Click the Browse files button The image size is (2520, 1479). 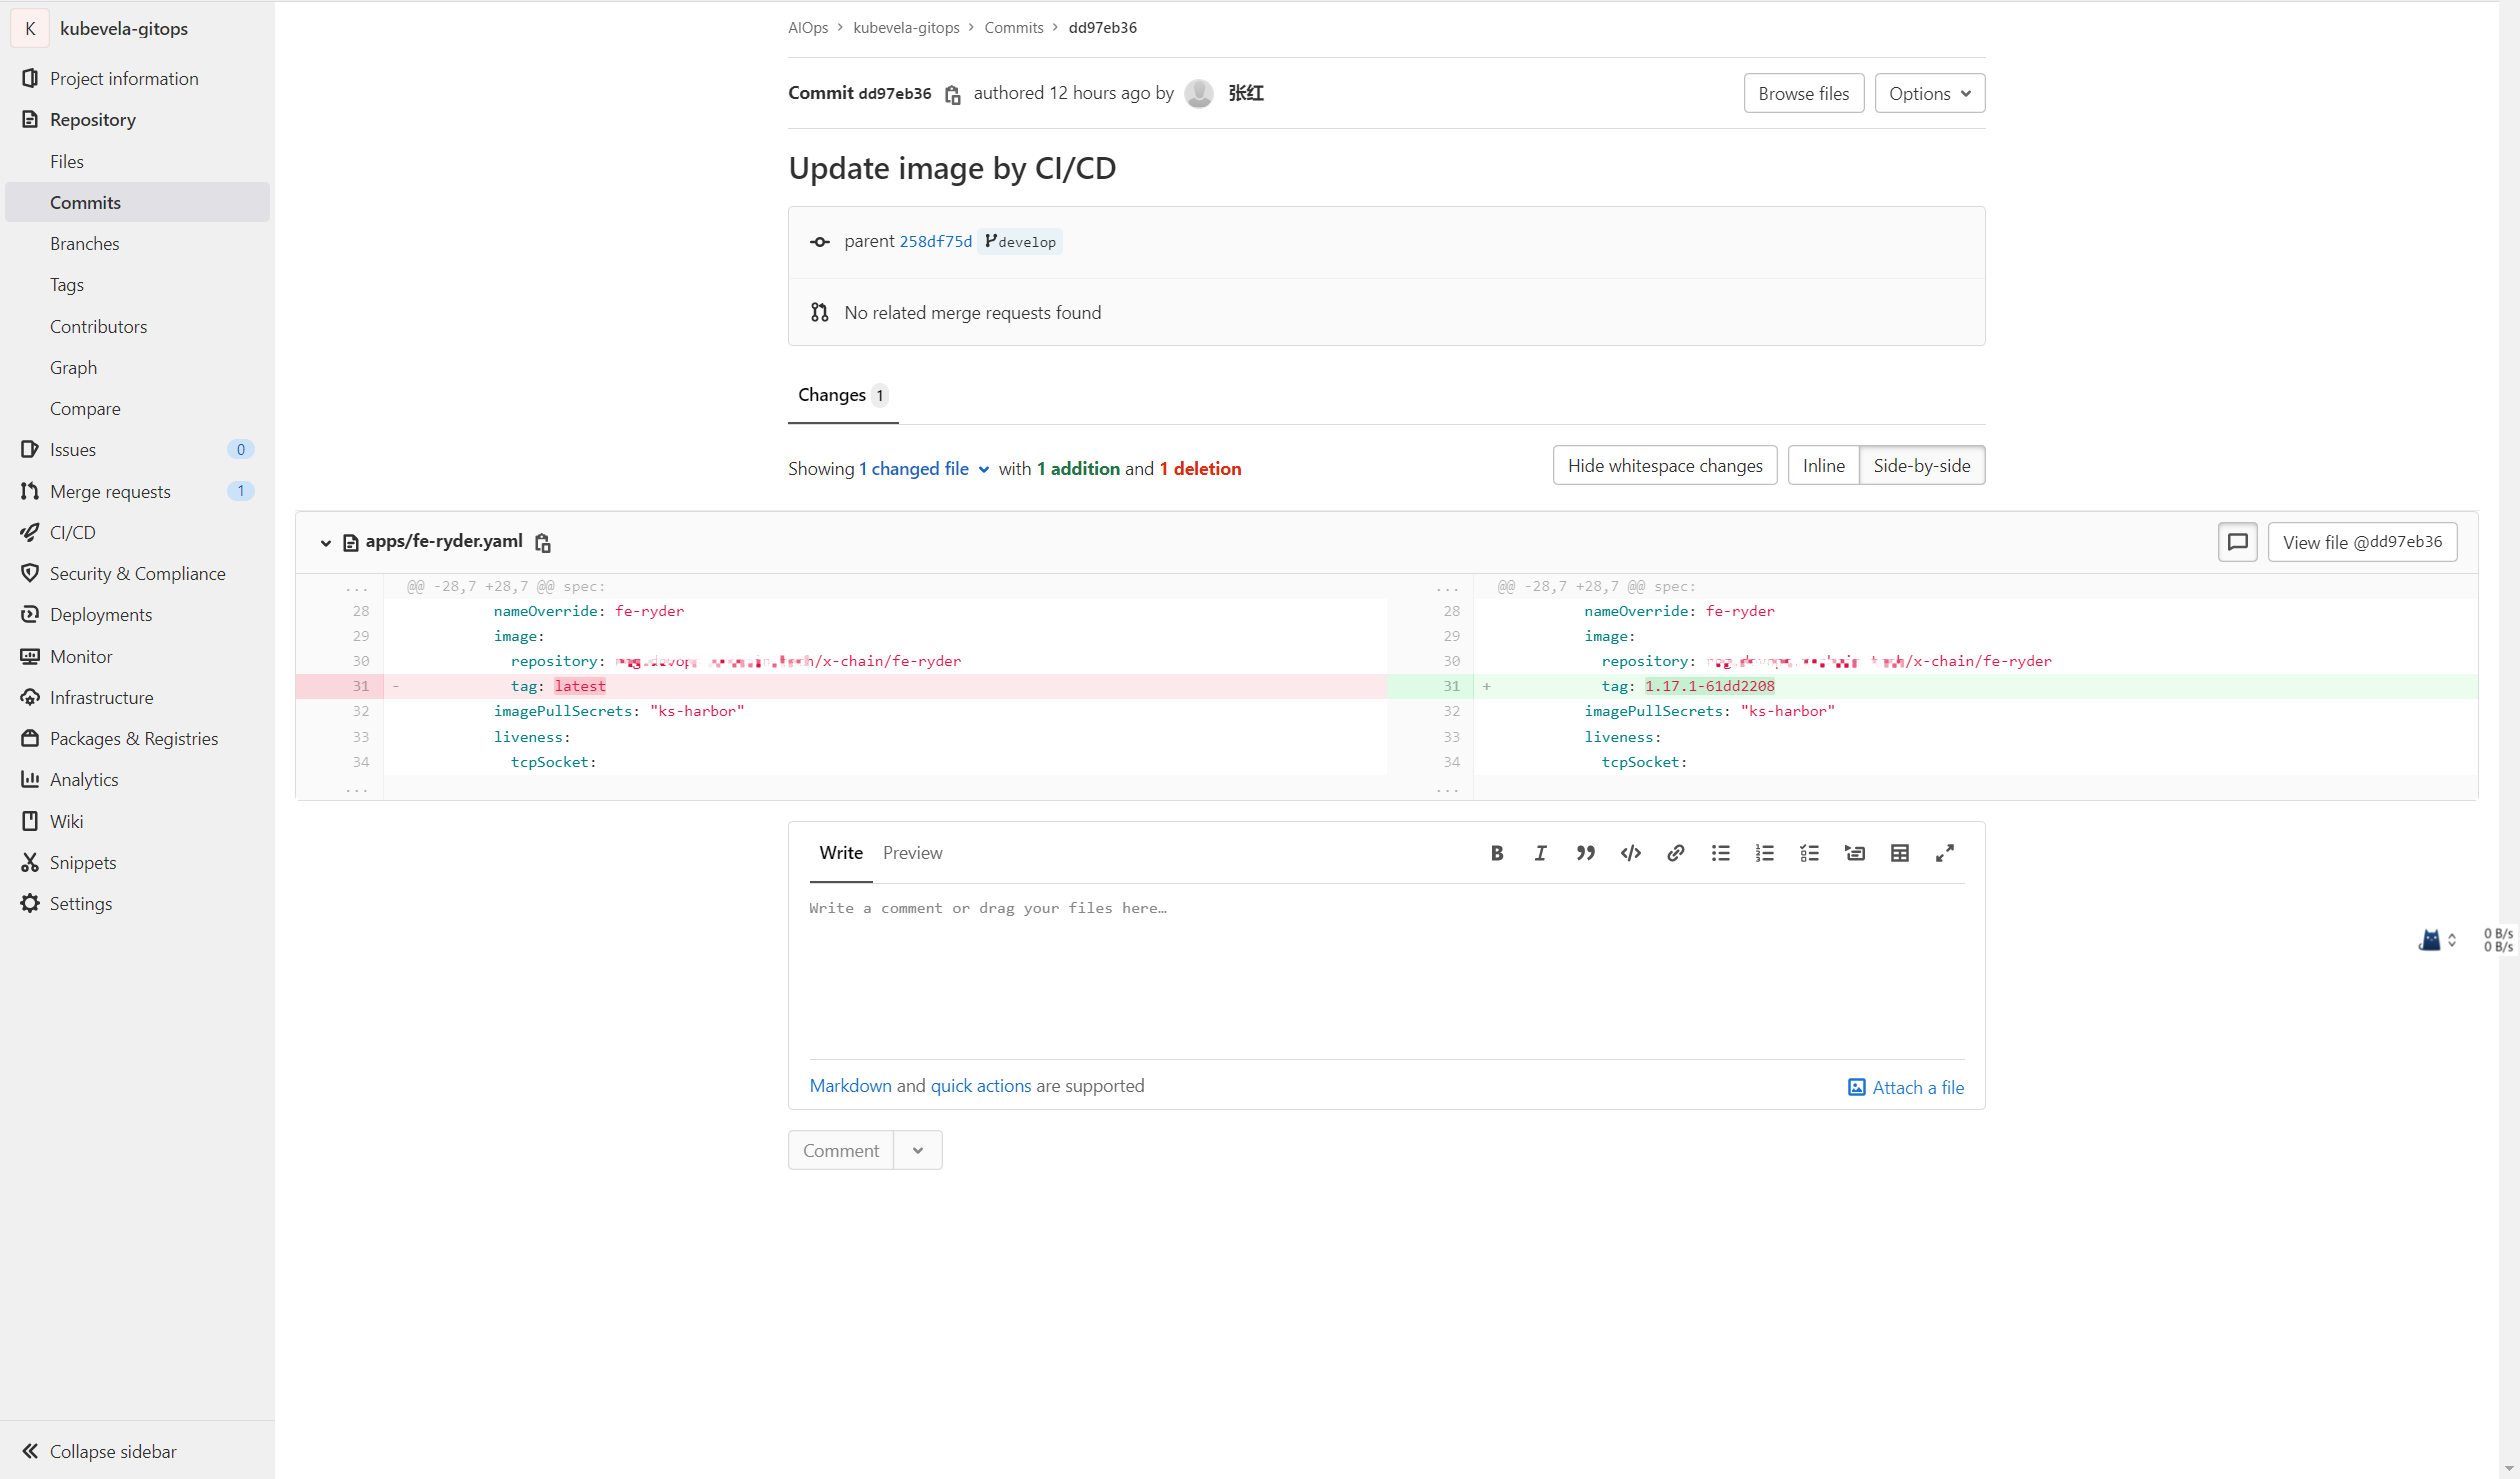[x=1803, y=92]
